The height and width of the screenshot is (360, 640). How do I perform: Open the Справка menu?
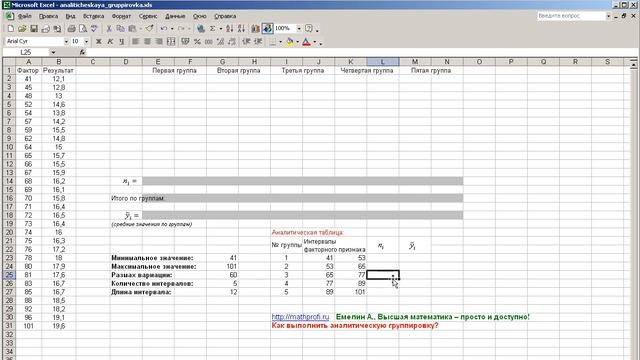225,16
